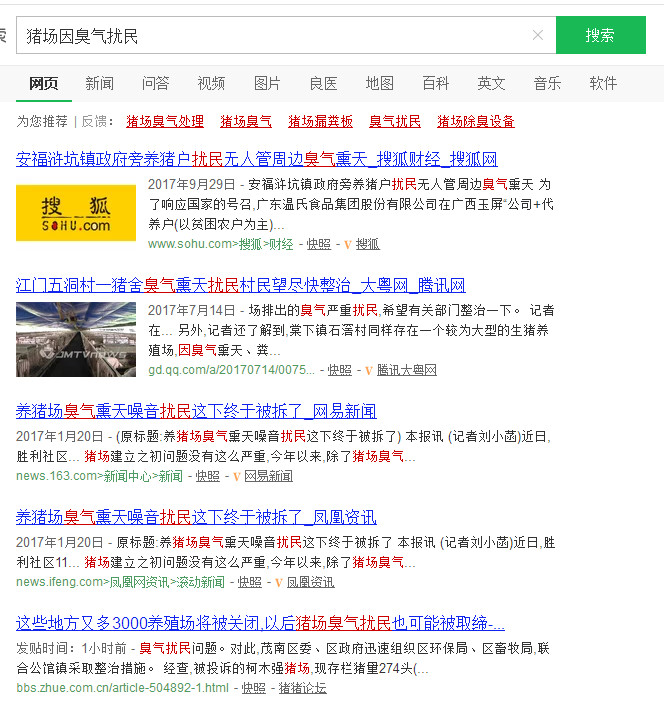
Task: Open suggested search 猪场漏粪板
Action: point(321,121)
